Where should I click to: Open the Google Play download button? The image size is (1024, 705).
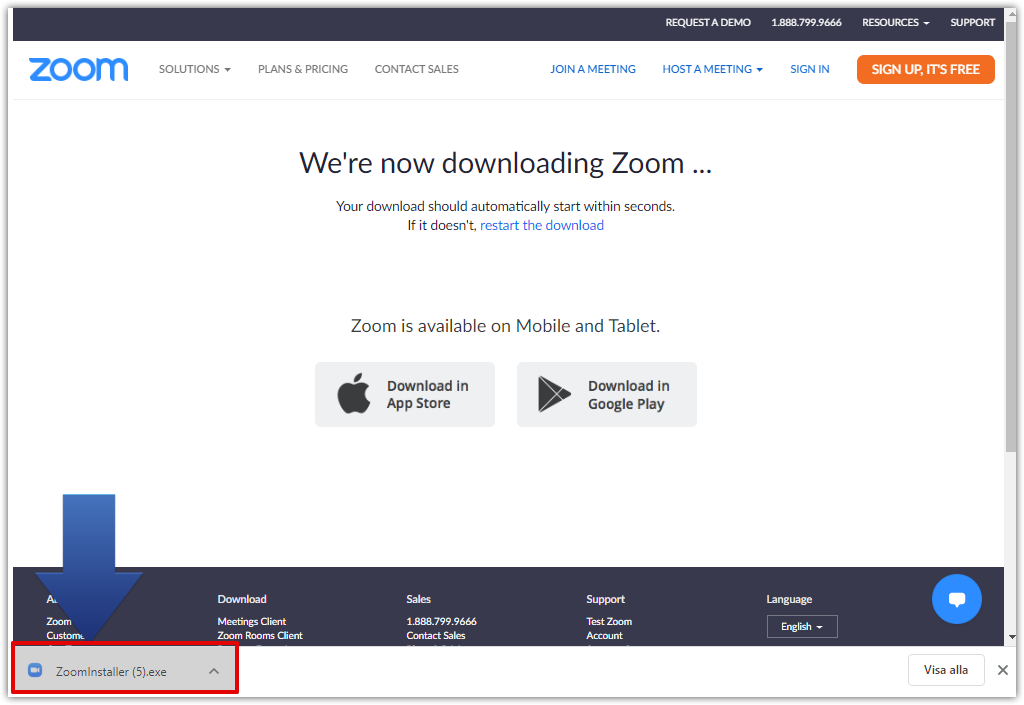click(x=607, y=394)
